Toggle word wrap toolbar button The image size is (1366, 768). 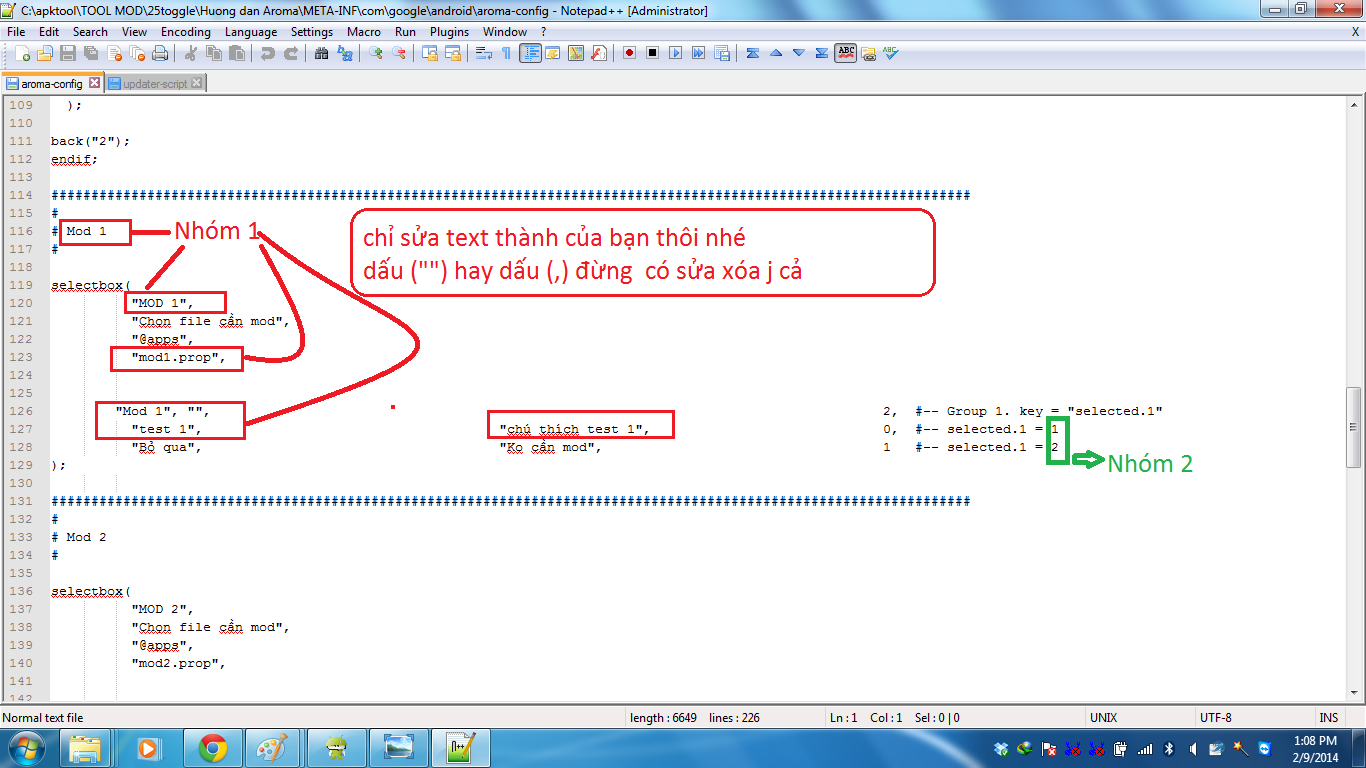coord(483,53)
